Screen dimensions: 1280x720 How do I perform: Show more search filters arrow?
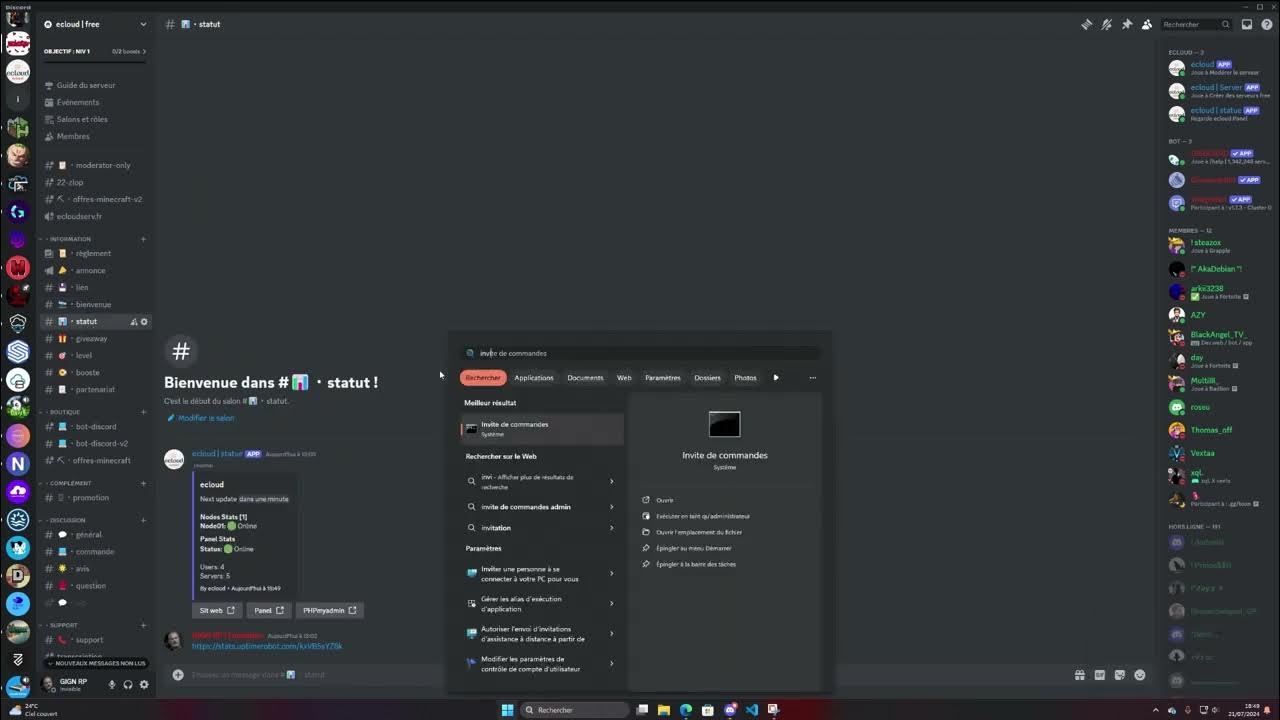(x=776, y=378)
